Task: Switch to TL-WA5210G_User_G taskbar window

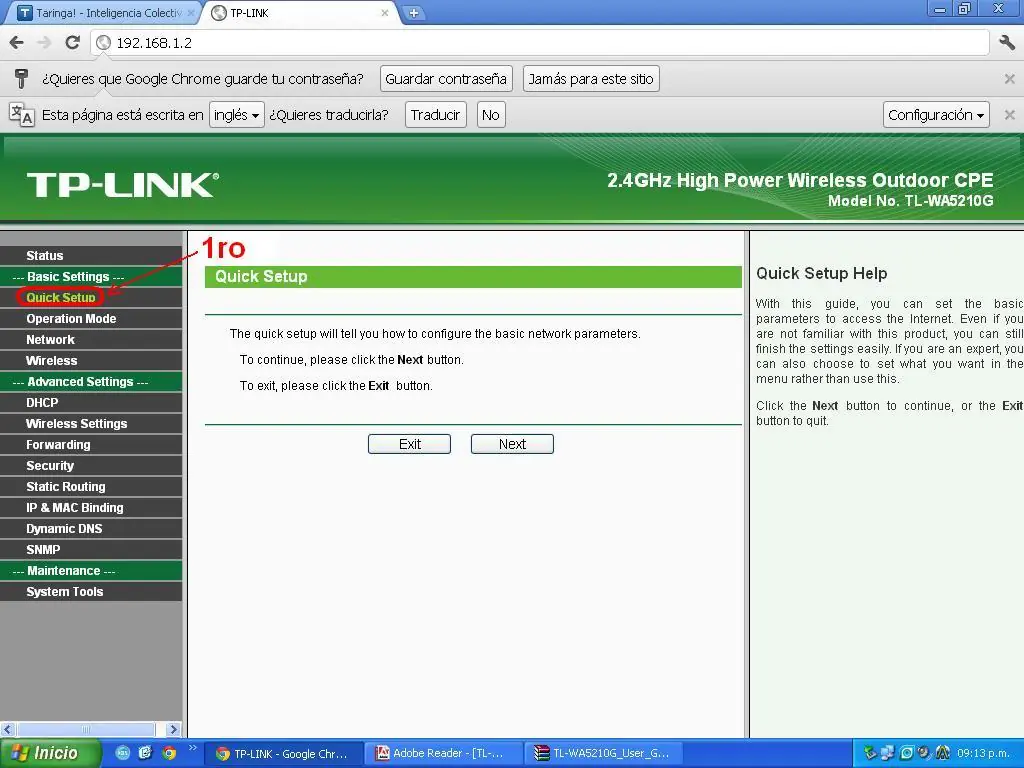Action: pos(604,754)
